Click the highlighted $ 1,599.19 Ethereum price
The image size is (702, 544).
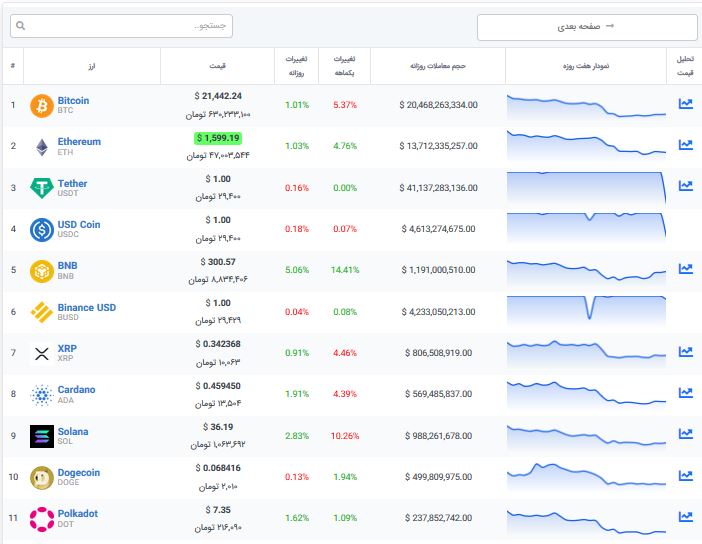218,138
